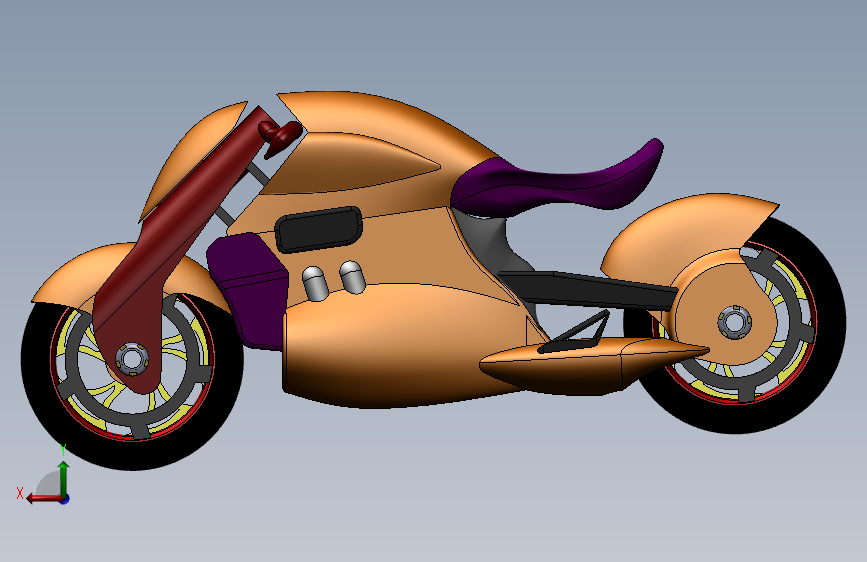
Task: Click the blue Z axis dot on the triad
Action: click(65, 500)
